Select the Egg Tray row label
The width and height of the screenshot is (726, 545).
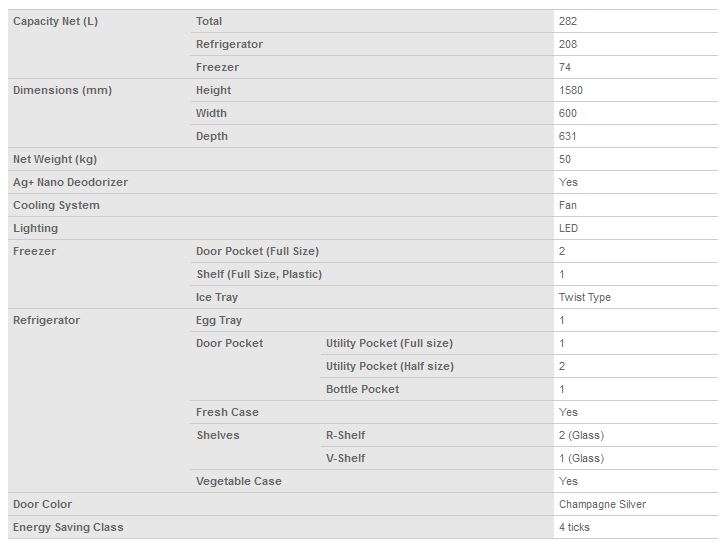[219, 320]
